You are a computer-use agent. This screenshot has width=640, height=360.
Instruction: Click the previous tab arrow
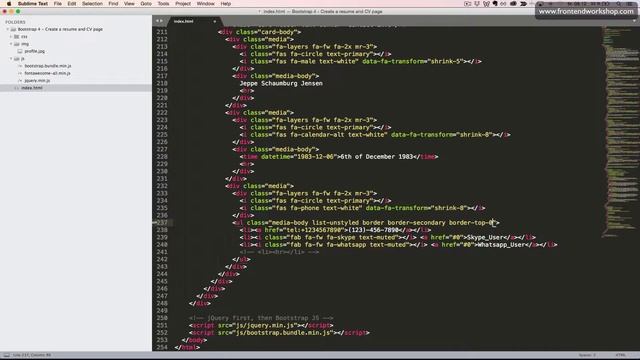(x=157, y=21)
